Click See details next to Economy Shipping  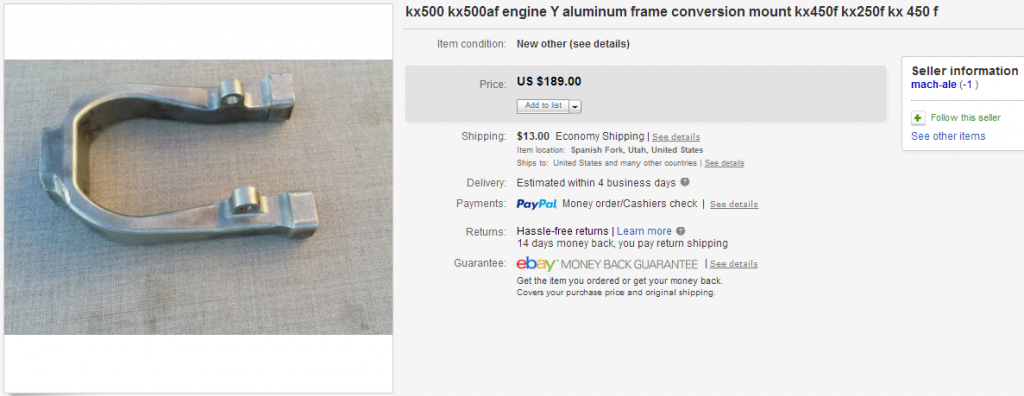click(x=676, y=137)
